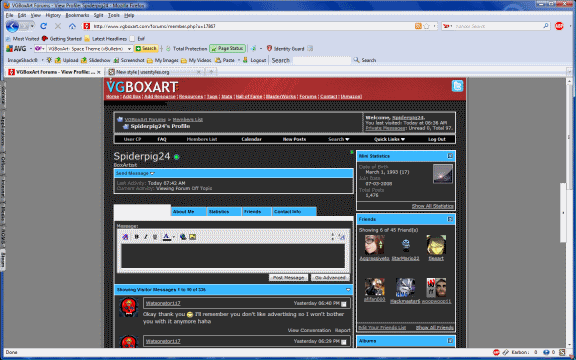Click the VGBoxArt logo
The height and width of the screenshot is (360, 576).
tap(142, 87)
